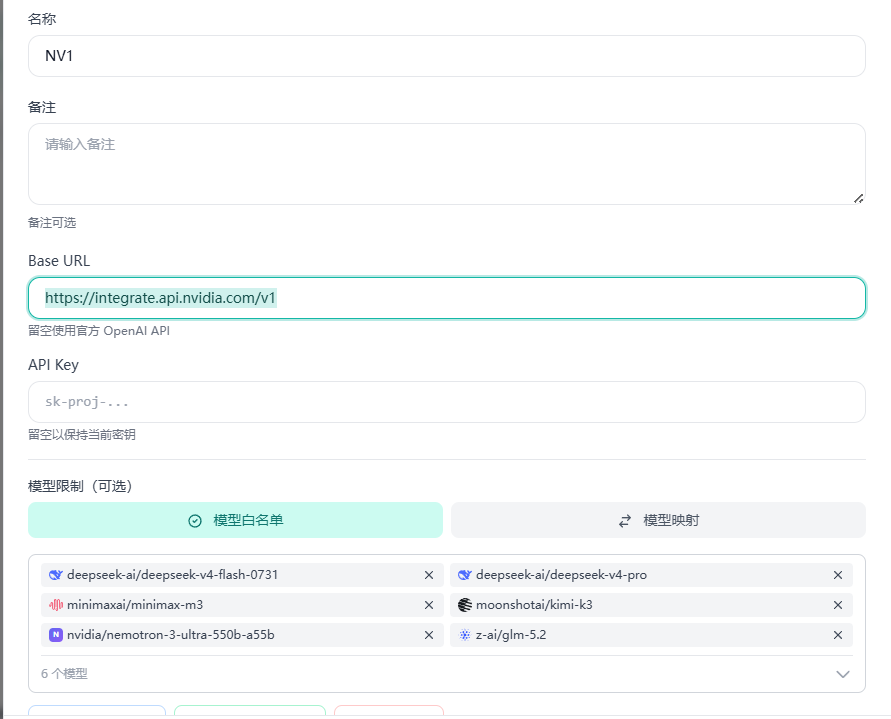Click the 6 个模型 count text
The width and height of the screenshot is (891, 719).
(x=64, y=674)
